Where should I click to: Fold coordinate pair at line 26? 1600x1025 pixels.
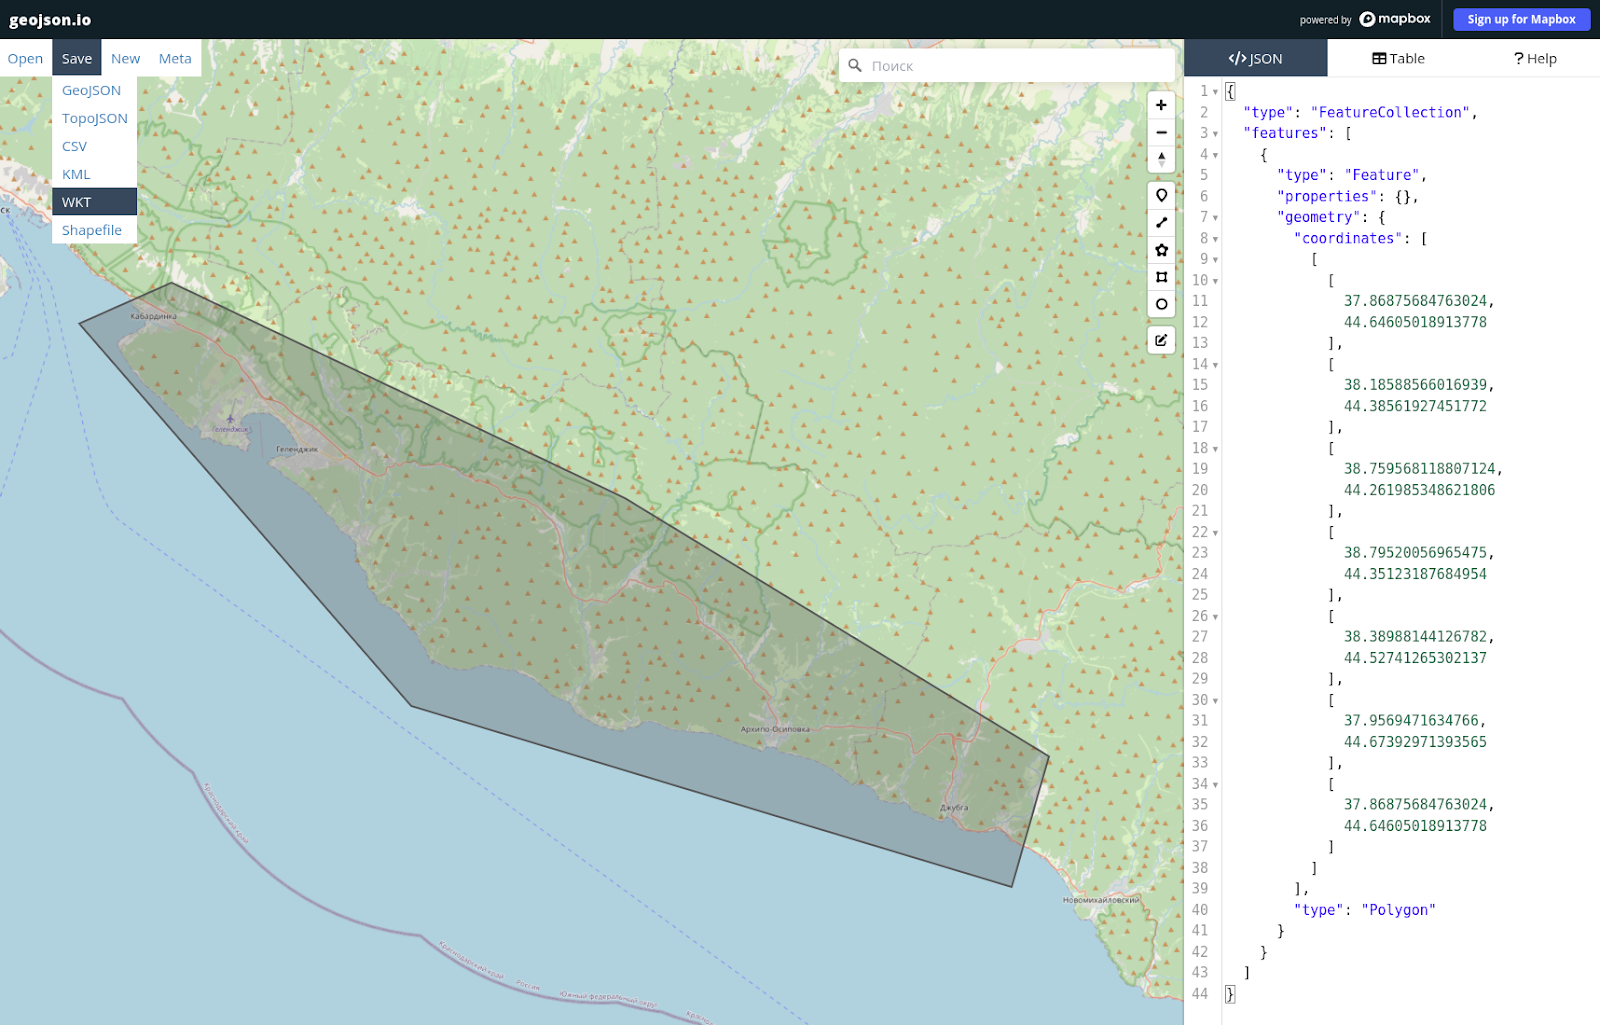(x=1215, y=617)
